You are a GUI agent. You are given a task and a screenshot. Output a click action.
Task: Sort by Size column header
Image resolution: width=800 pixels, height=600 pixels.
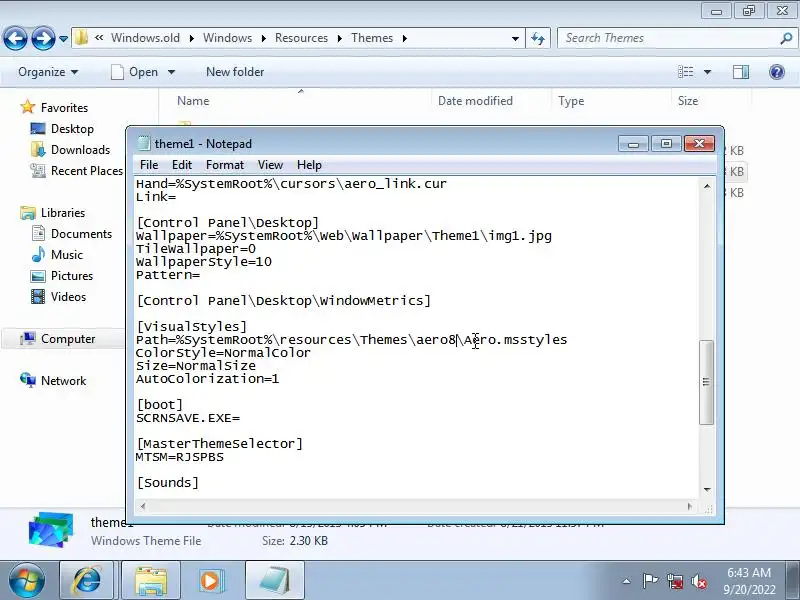[x=688, y=101]
